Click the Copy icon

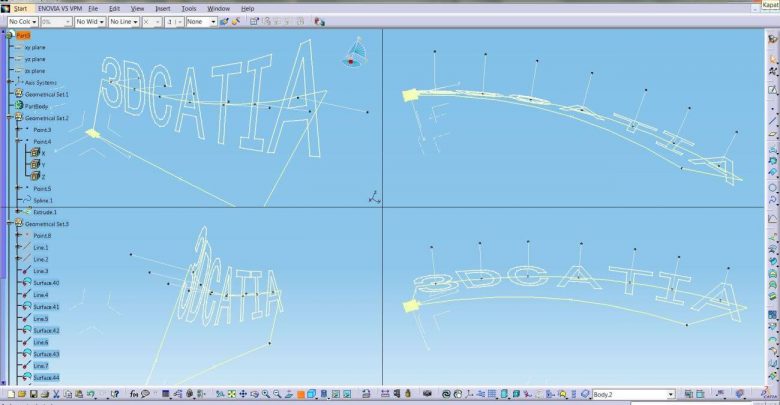(x=68, y=394)
